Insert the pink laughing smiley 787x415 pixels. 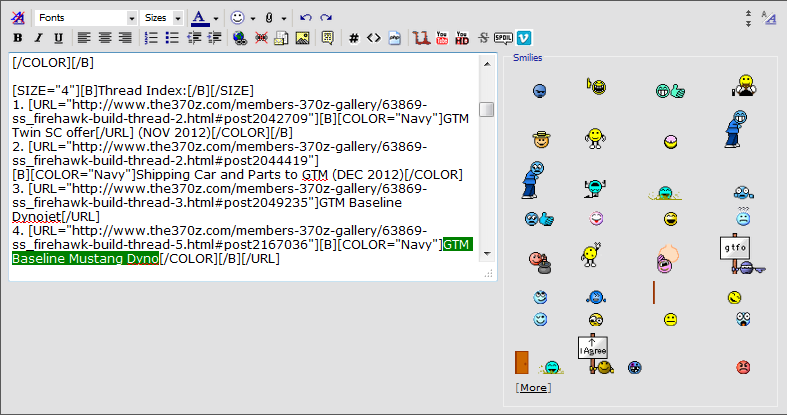pyautogui.click(x=596, y=218)
